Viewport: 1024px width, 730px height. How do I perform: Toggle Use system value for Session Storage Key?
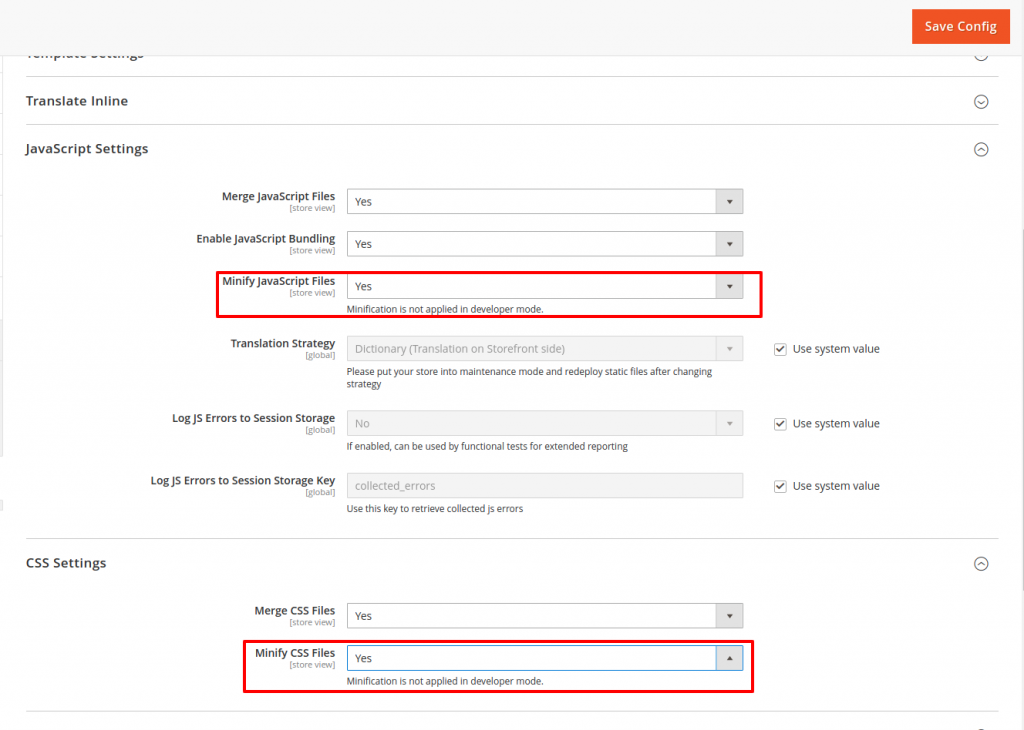[x=781, y=486]
